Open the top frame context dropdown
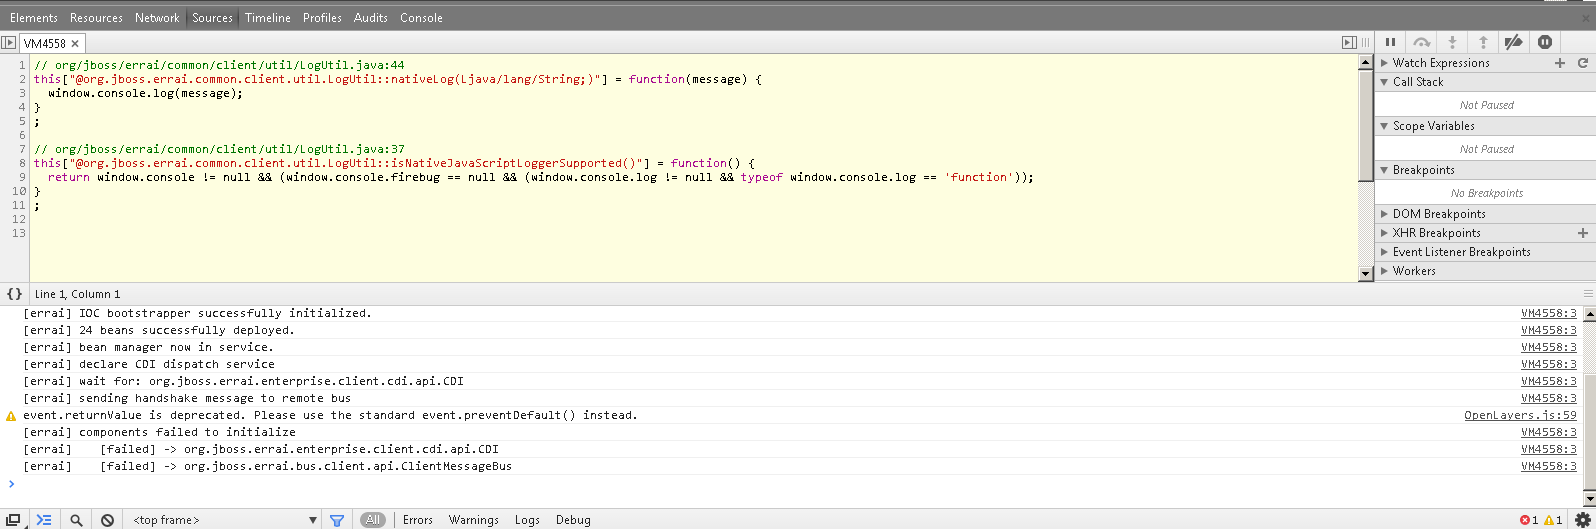This screenshot has width=1596, height=529. tap(224, 520)
